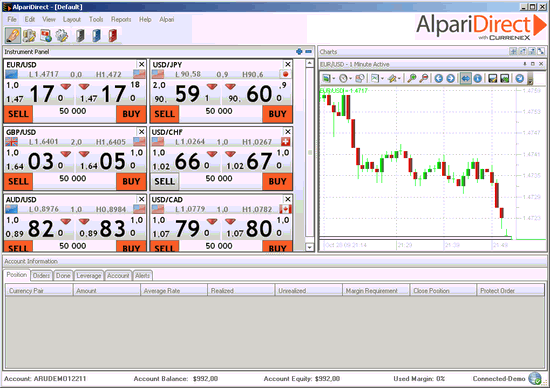Open the drawing tools dropdown arrow
This screenshot has height=388, width=550.
click(x=399, y=79)
